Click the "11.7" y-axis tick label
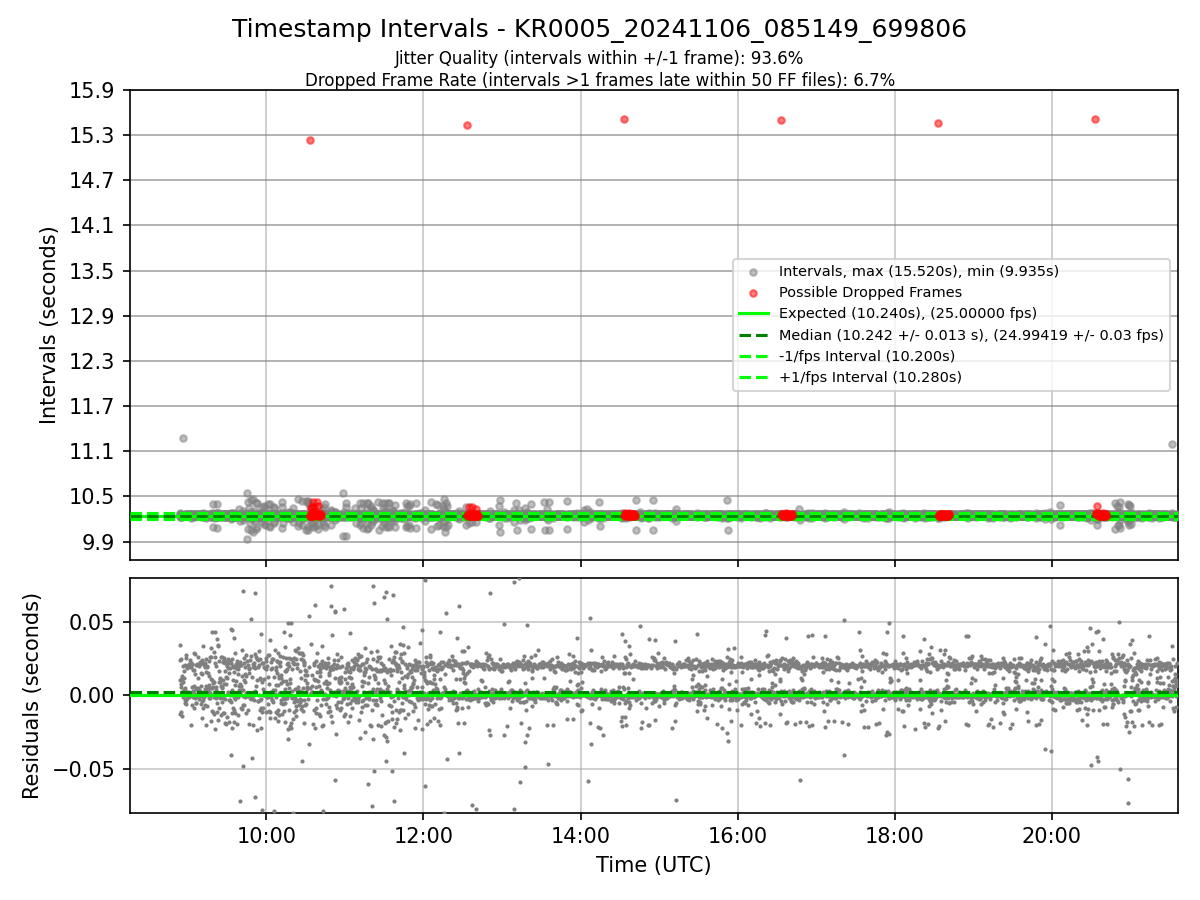The height and width of the screenshot is (900, 1200). pyautogui.click(x=92, y=406)
